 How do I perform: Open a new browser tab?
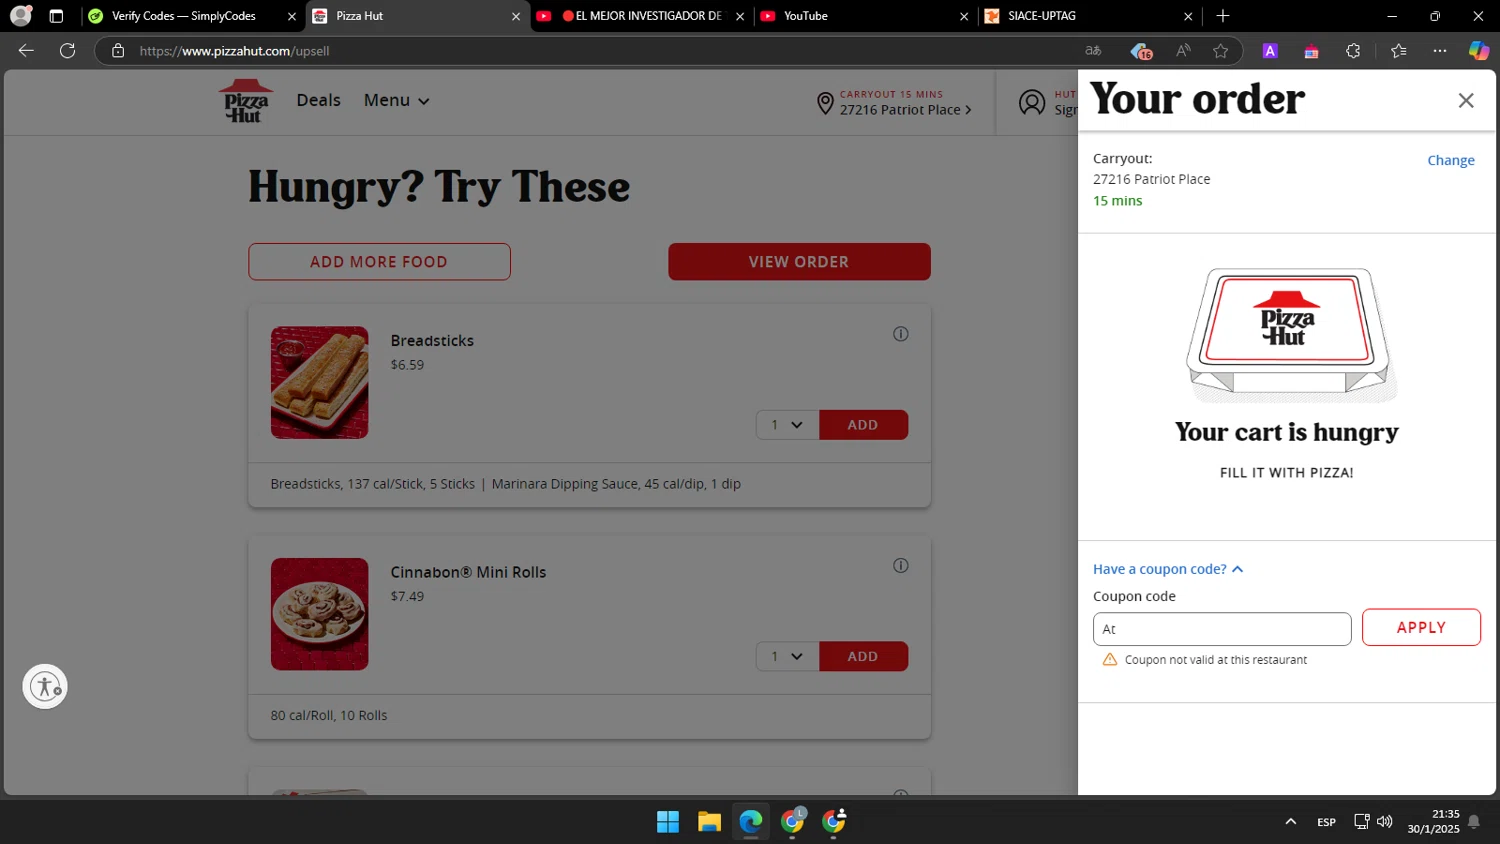(1223, 16)
